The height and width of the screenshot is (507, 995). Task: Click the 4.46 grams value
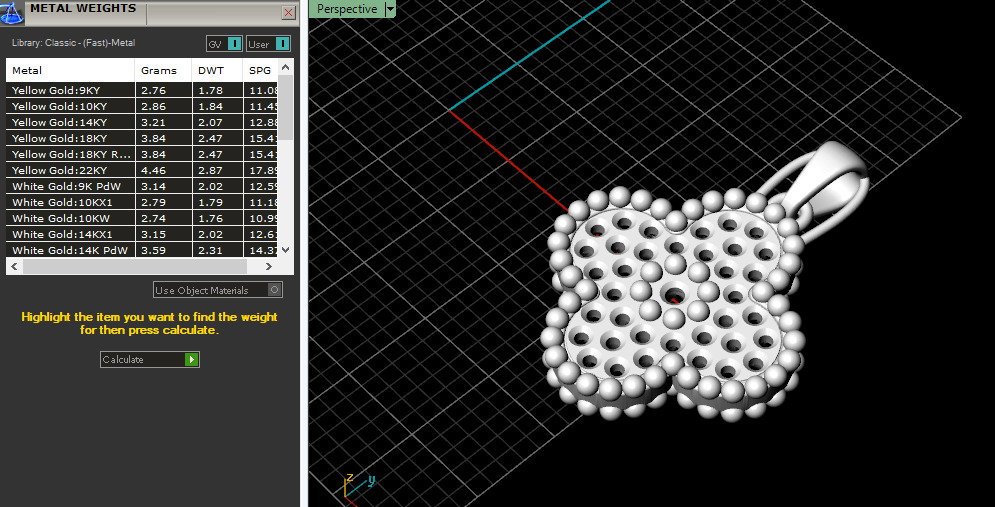coord(154,170)
